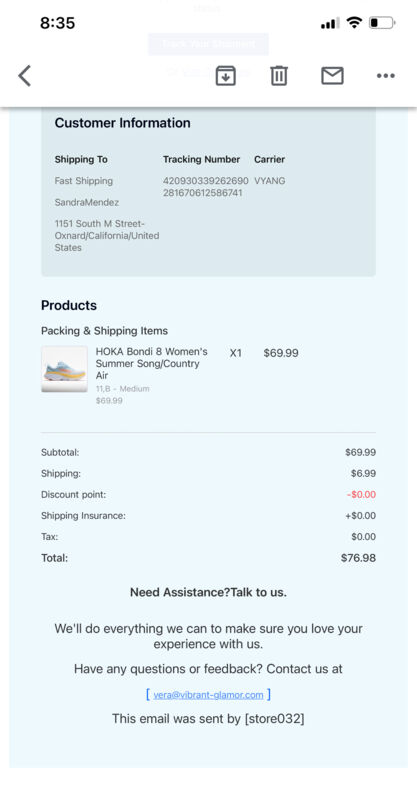Click the Track Your Shipment button
417x800 pixels.
coord(208,44)
